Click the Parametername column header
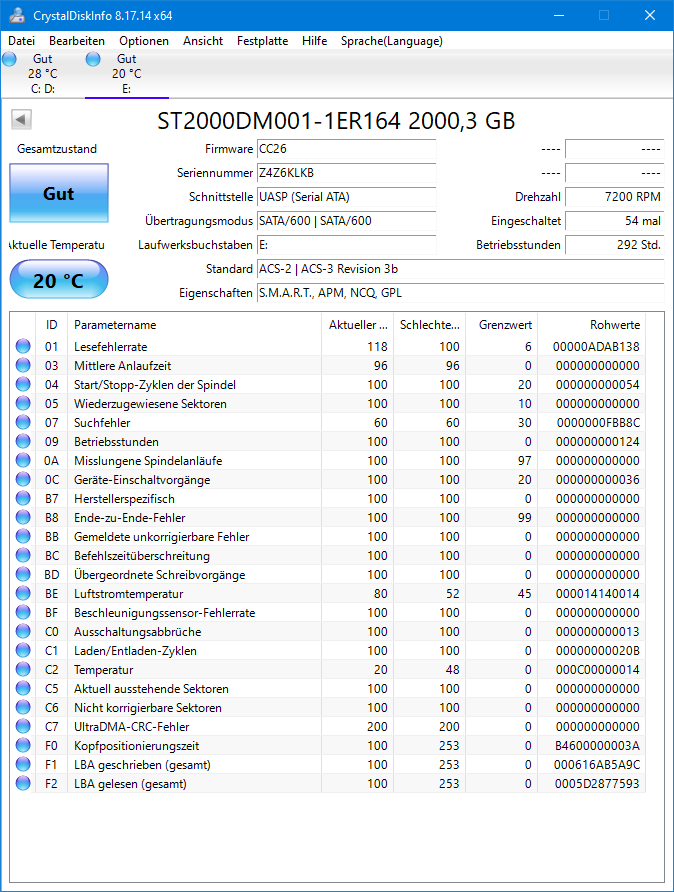 click(194, 325)
